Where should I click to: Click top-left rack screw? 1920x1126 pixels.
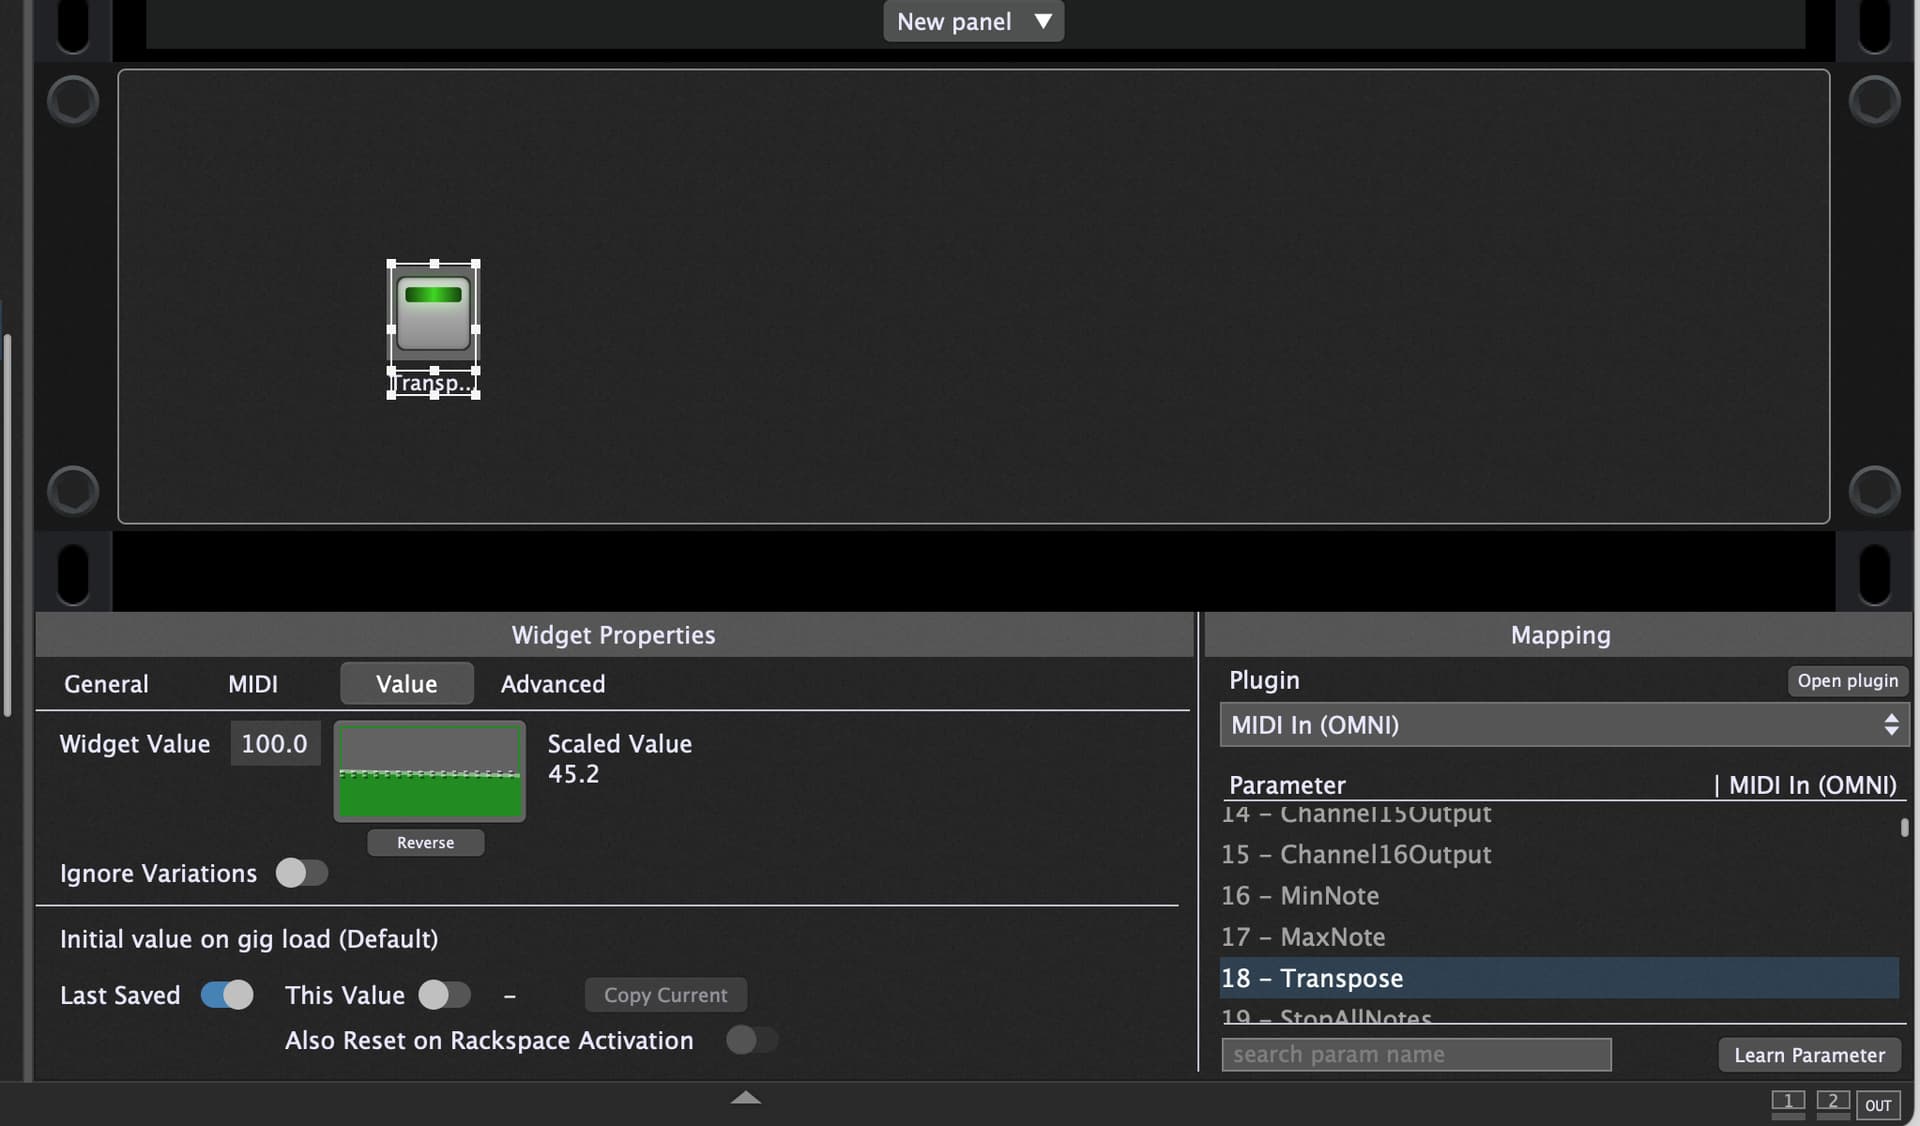[x=73, y=100]
